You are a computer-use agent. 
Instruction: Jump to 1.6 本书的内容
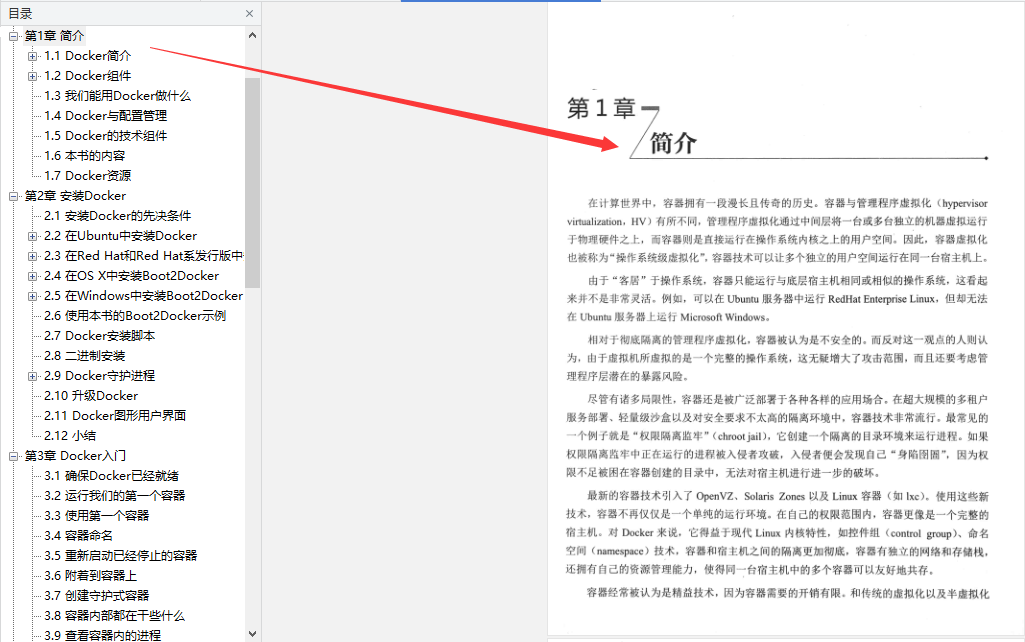point(84,156)
